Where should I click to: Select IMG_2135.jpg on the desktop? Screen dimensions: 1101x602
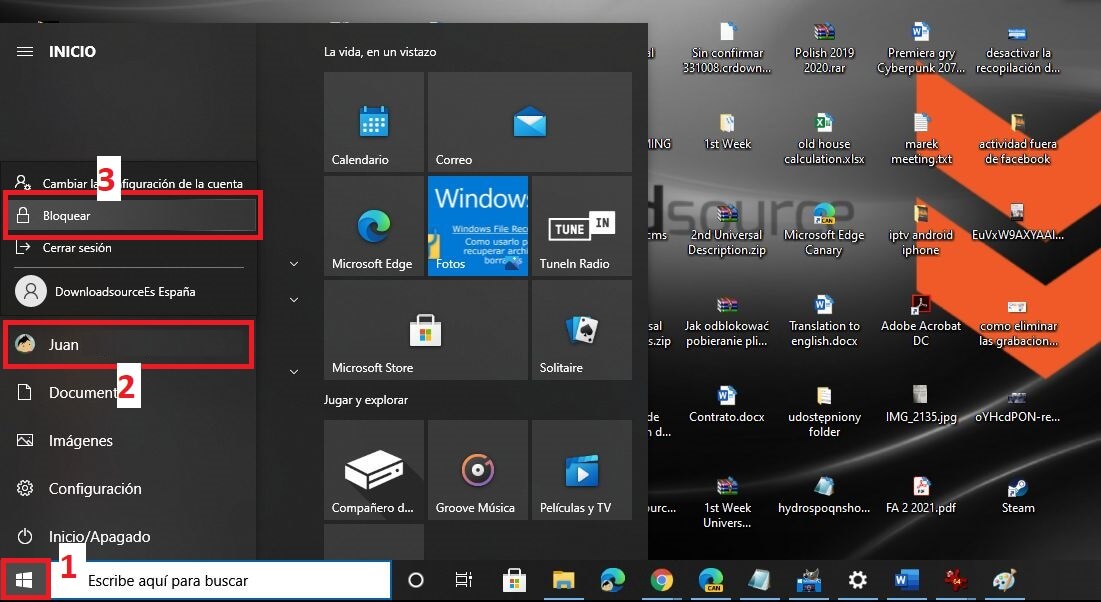click(921, 404)
